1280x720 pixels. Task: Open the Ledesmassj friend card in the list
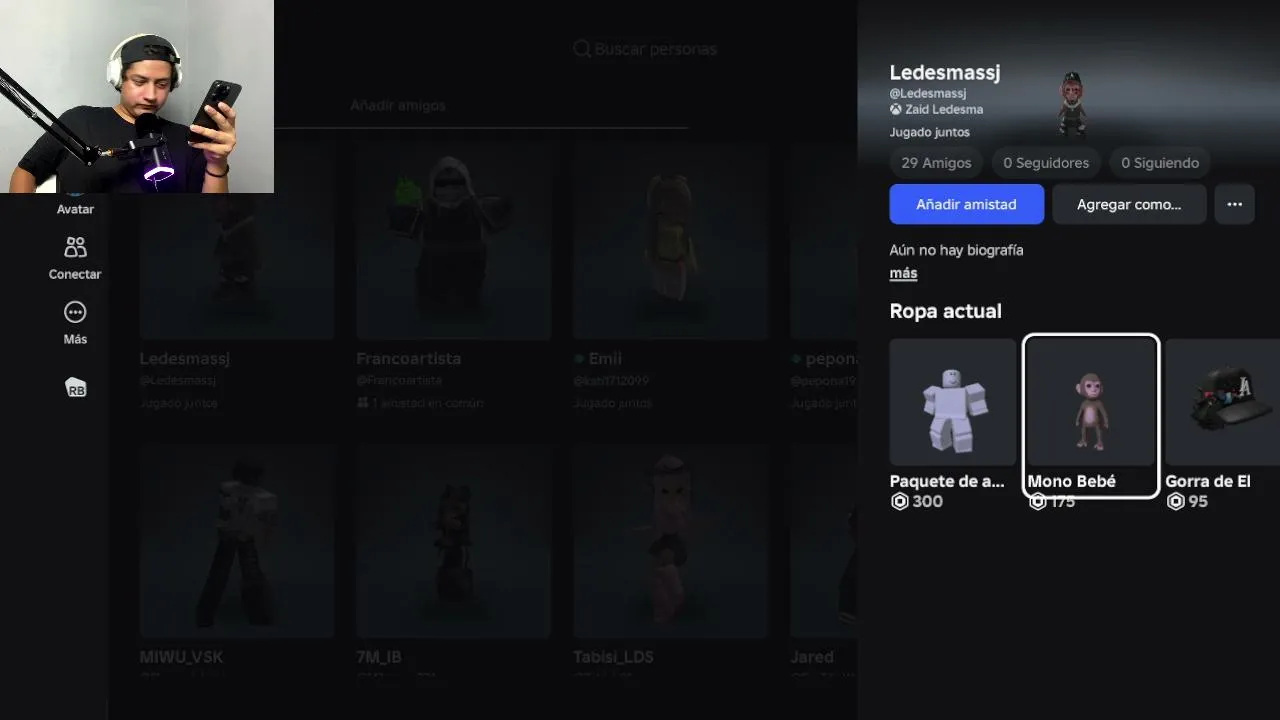(x=237, y=278)
